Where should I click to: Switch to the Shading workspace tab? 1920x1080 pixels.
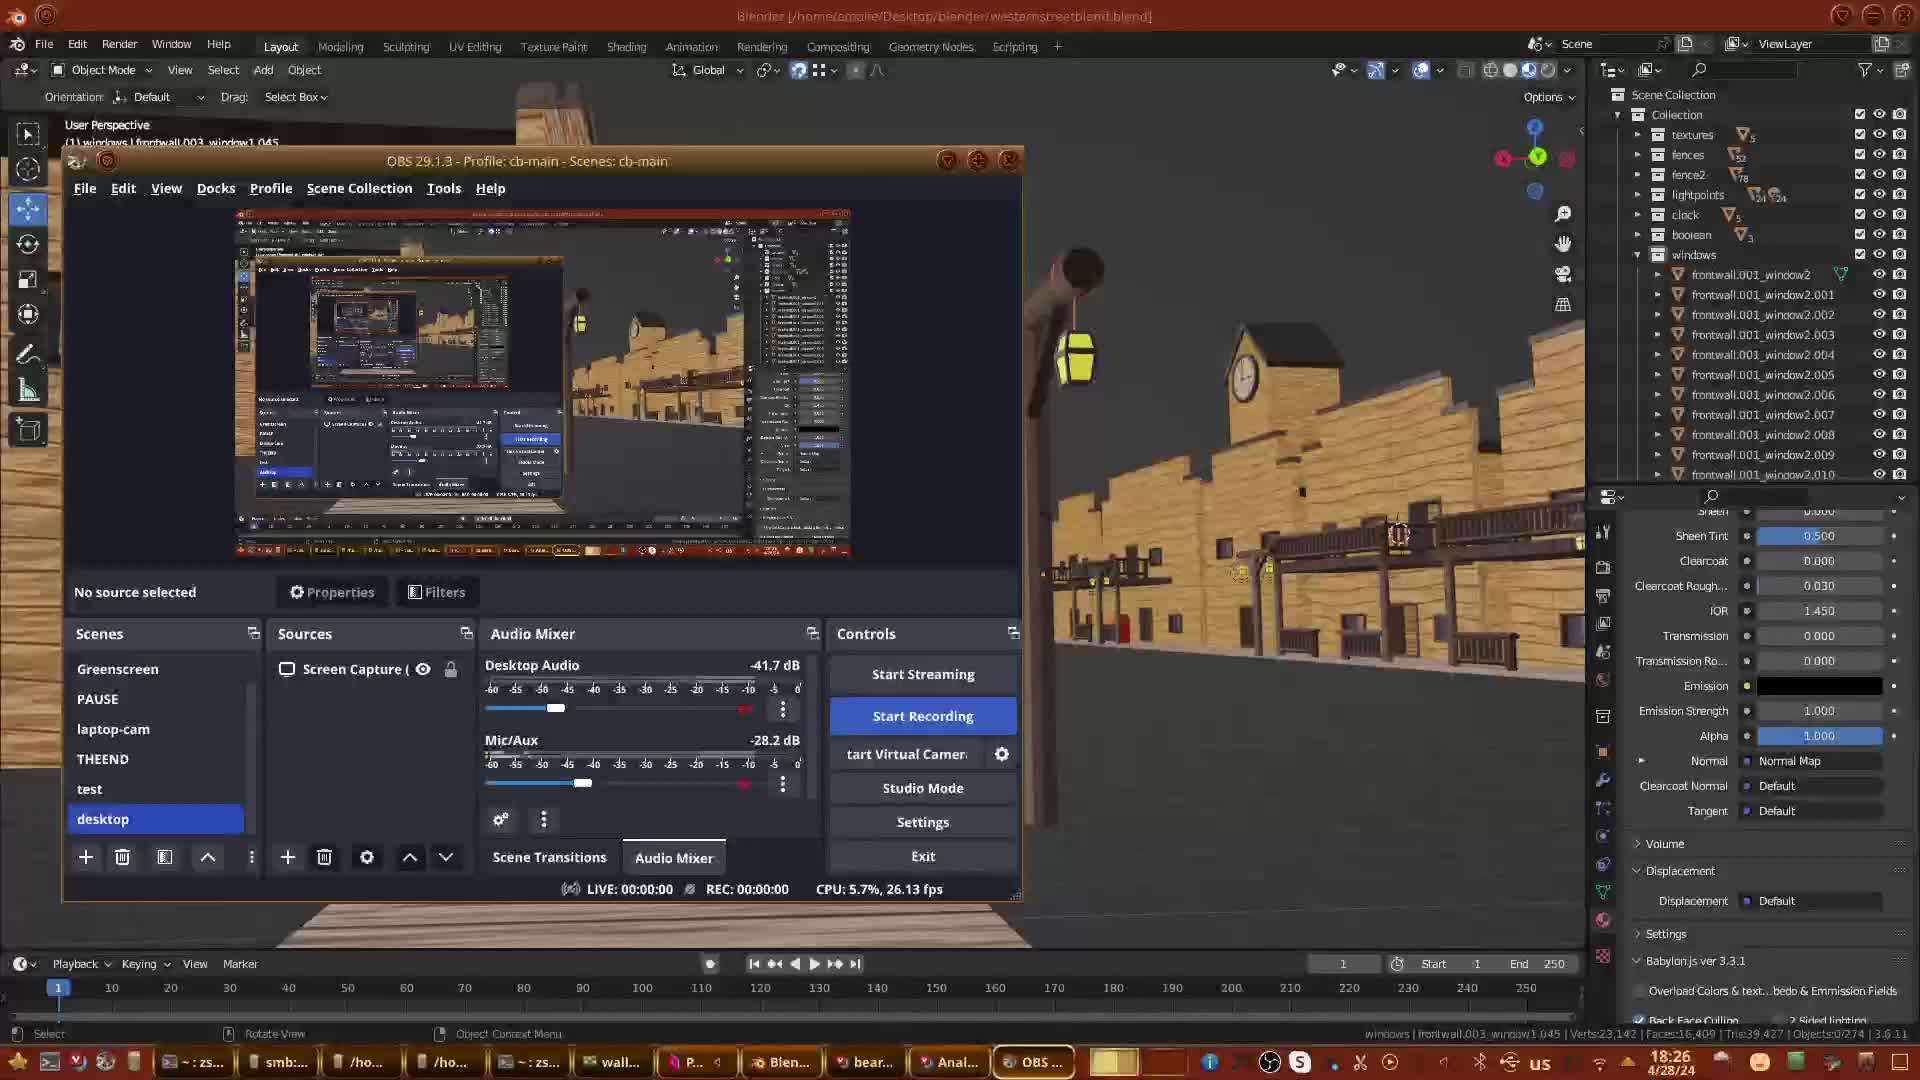click(x=626, y=47)
